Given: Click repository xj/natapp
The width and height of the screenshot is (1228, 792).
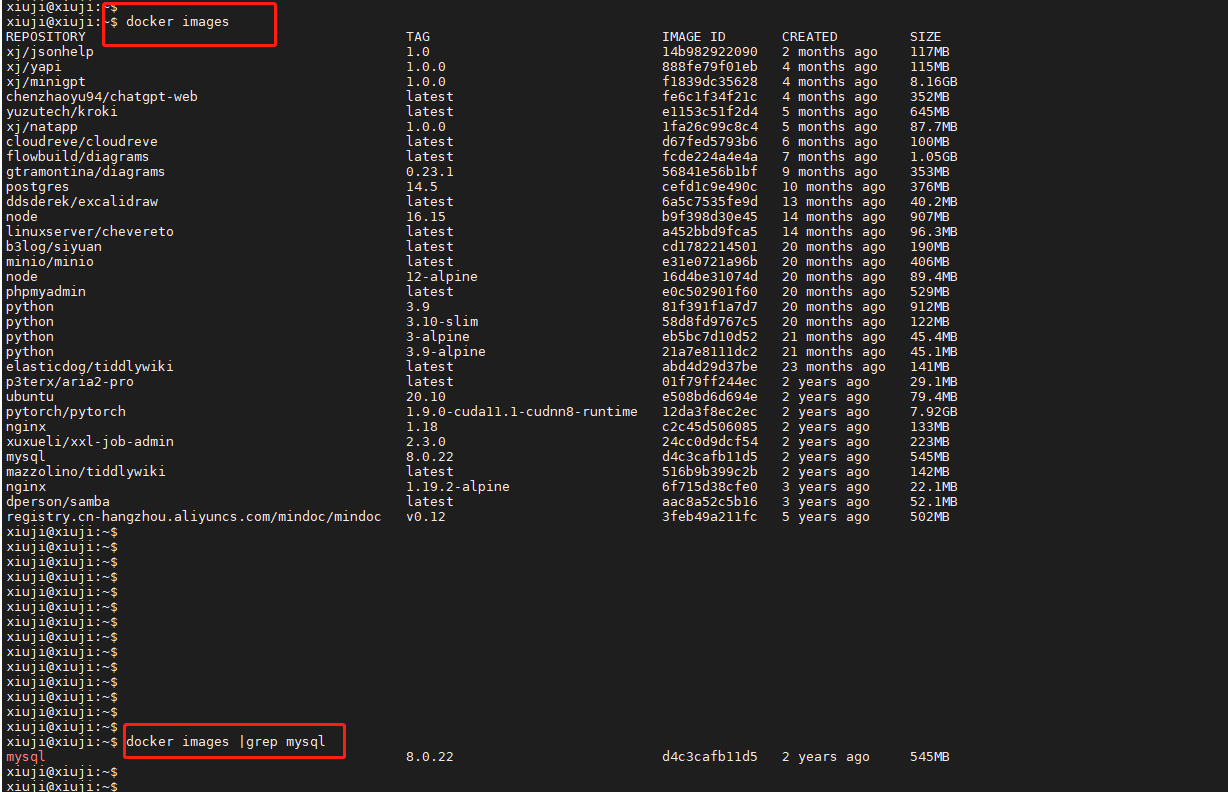Looking at the screenshot, I should [42, 126].
